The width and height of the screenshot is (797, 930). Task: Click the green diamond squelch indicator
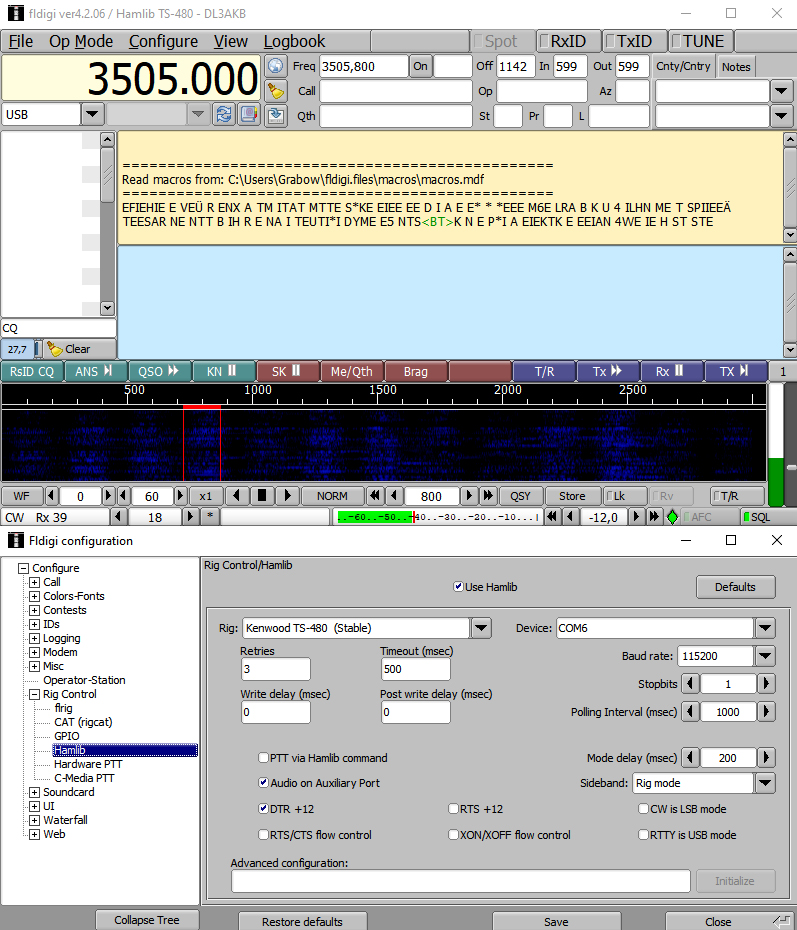[672, 517]
